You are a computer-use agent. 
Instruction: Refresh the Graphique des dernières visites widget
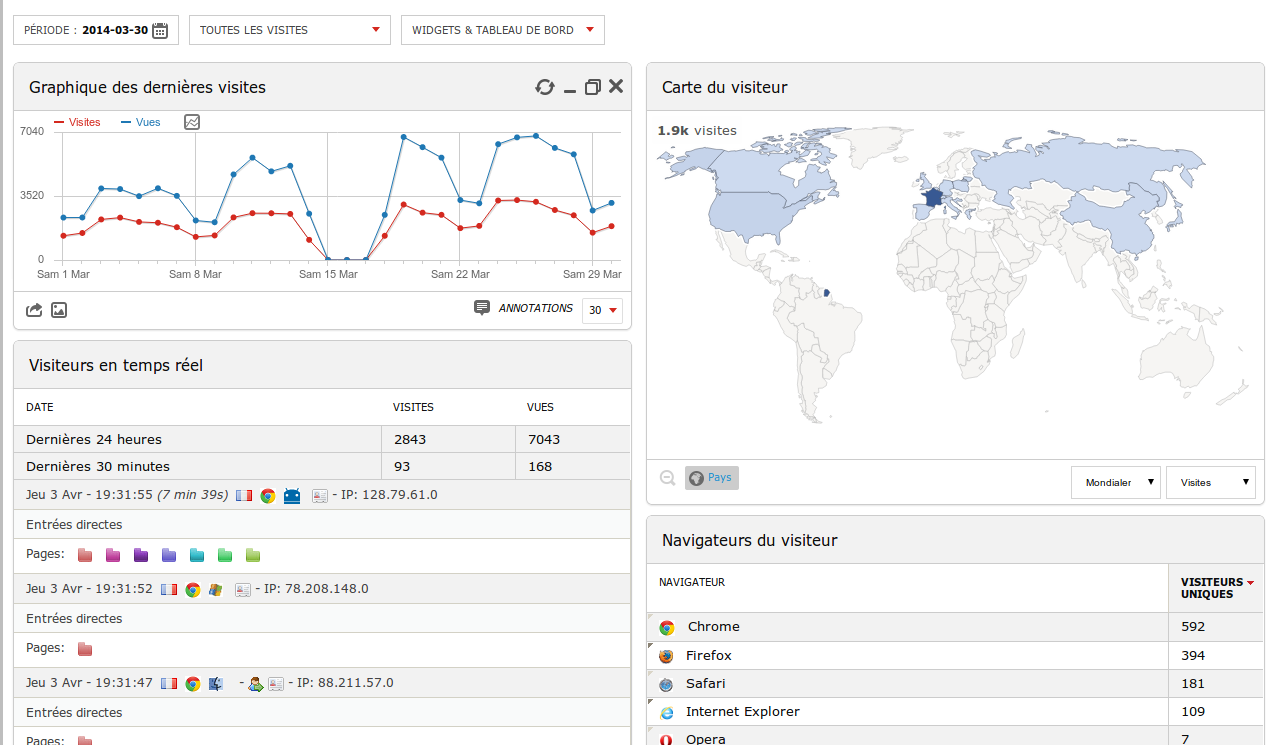tap(544, 87)
